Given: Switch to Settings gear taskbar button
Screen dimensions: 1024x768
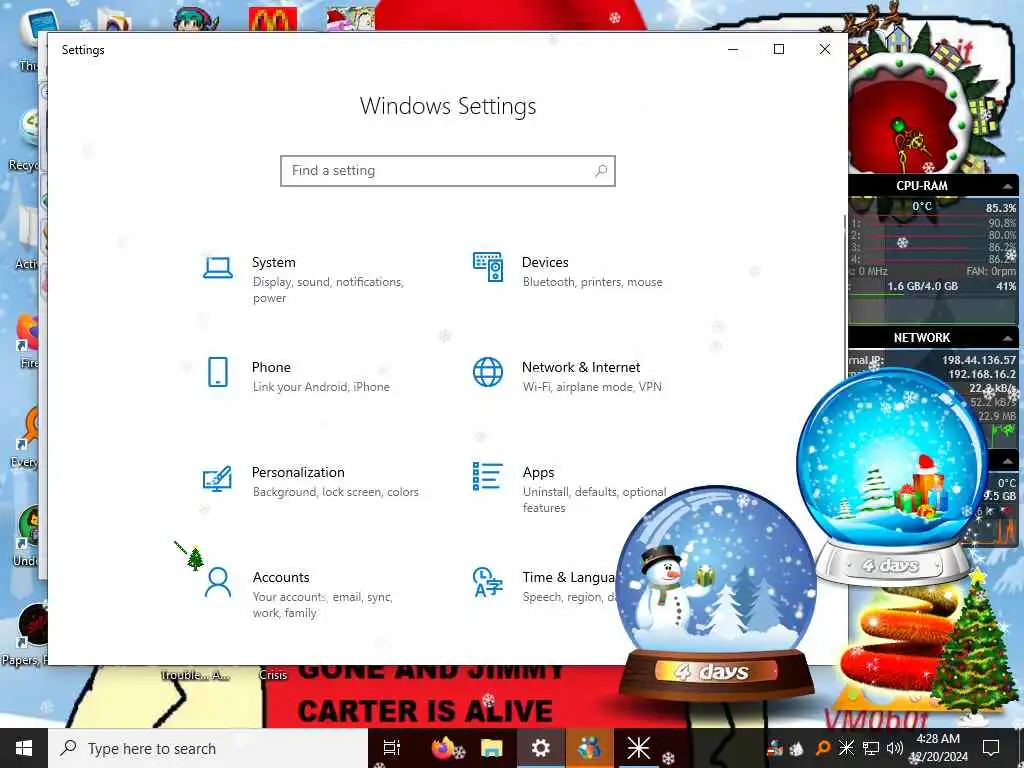Looking at the screenshot, I should click(541, 748).
